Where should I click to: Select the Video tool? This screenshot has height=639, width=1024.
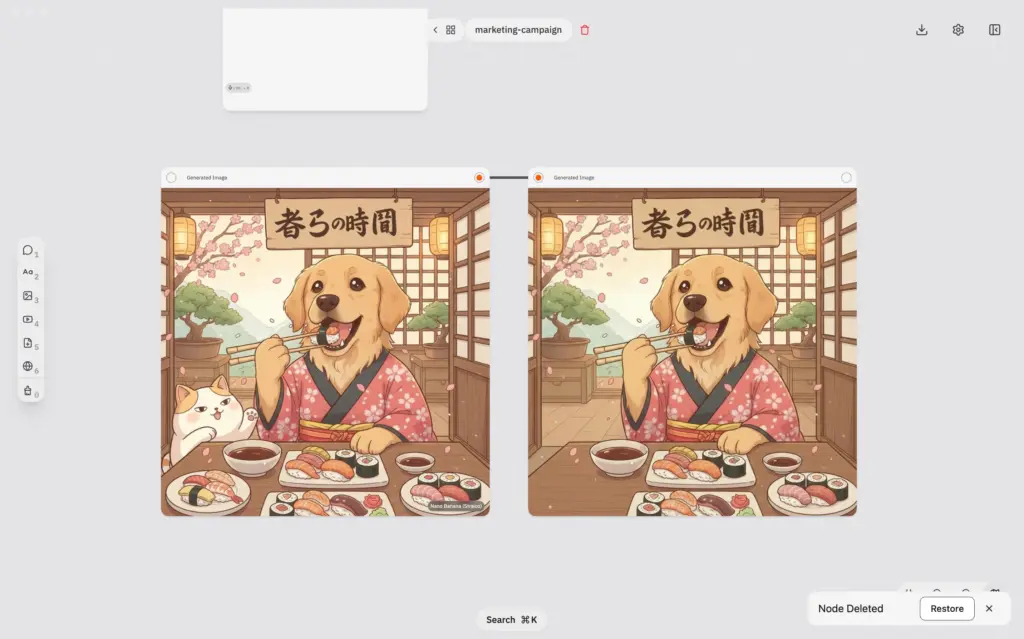(27, 321)
